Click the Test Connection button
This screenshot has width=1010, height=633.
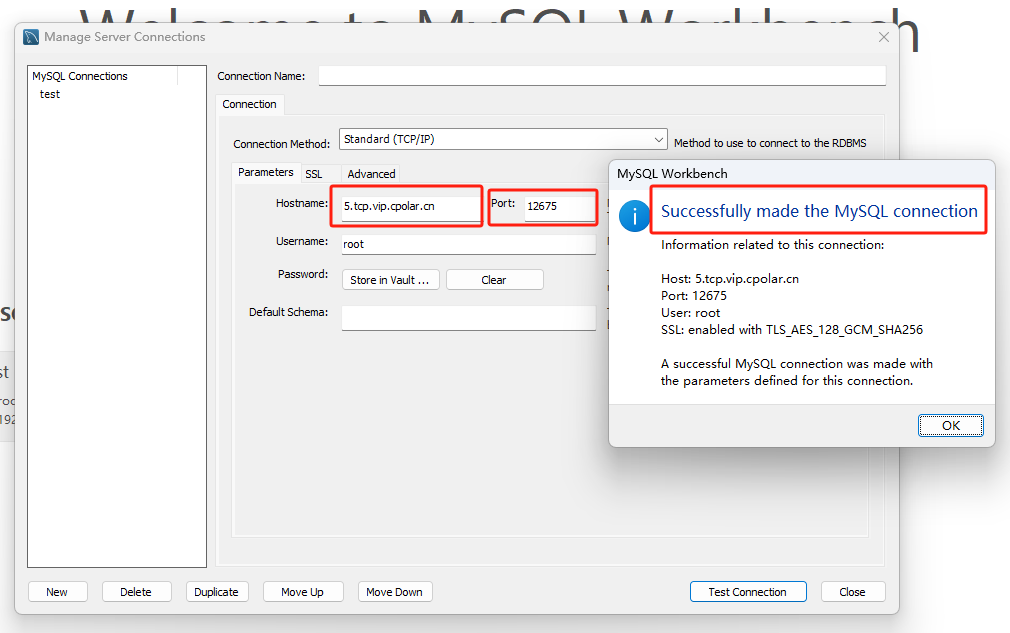[x=748, y=592]
